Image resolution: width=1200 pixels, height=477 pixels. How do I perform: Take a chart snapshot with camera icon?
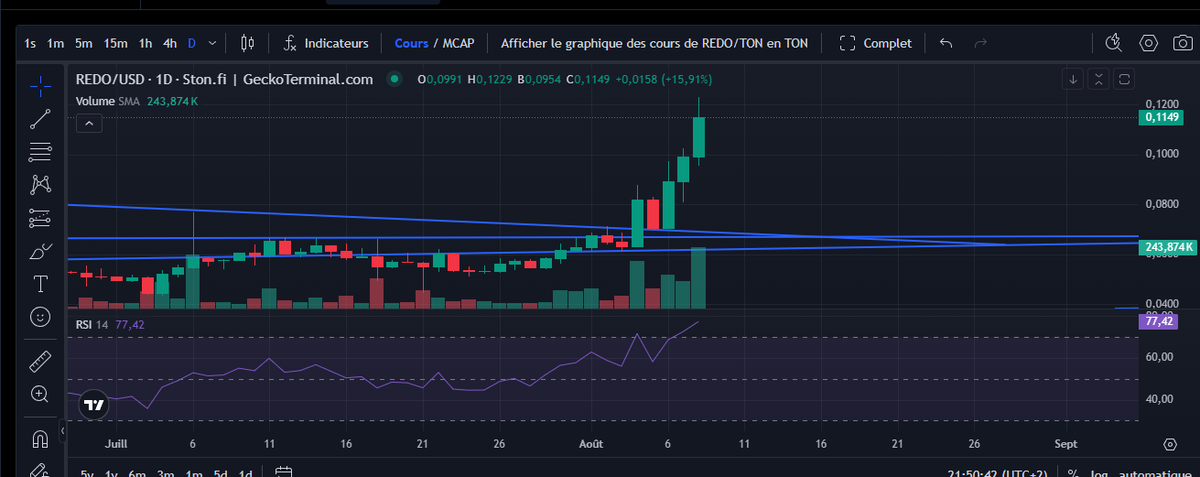[x=1182, y=43]
